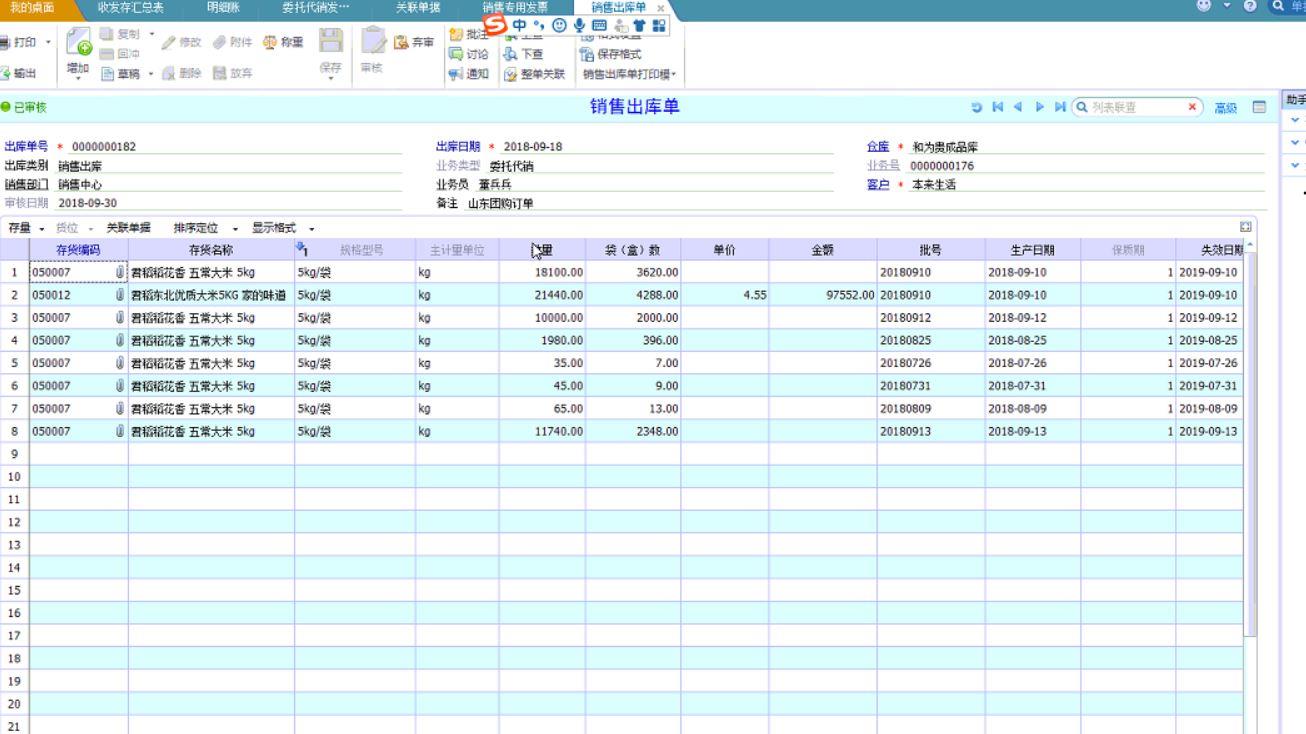Go to previous record arrow
The width and height of the screenshot is (1306, 734).
click(x=1019, y=107)
